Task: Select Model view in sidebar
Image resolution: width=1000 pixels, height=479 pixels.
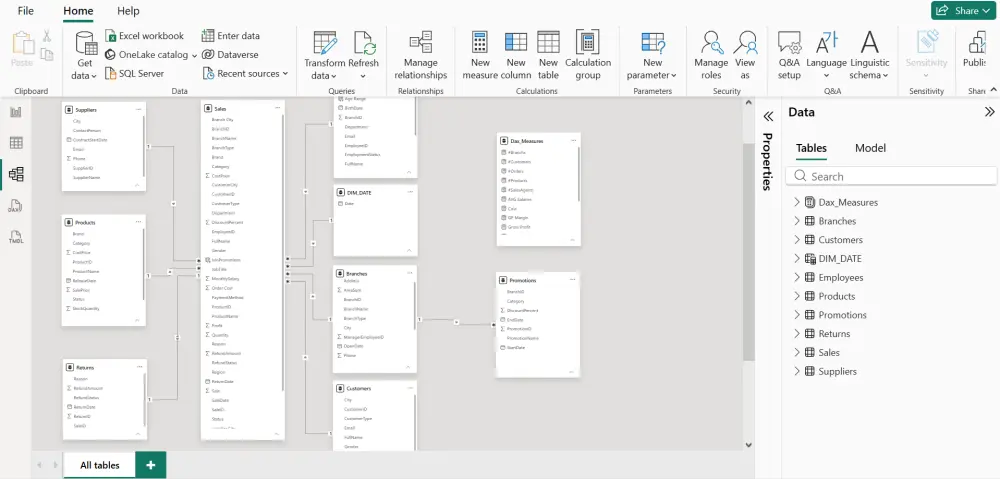Action: pos(16,174)
